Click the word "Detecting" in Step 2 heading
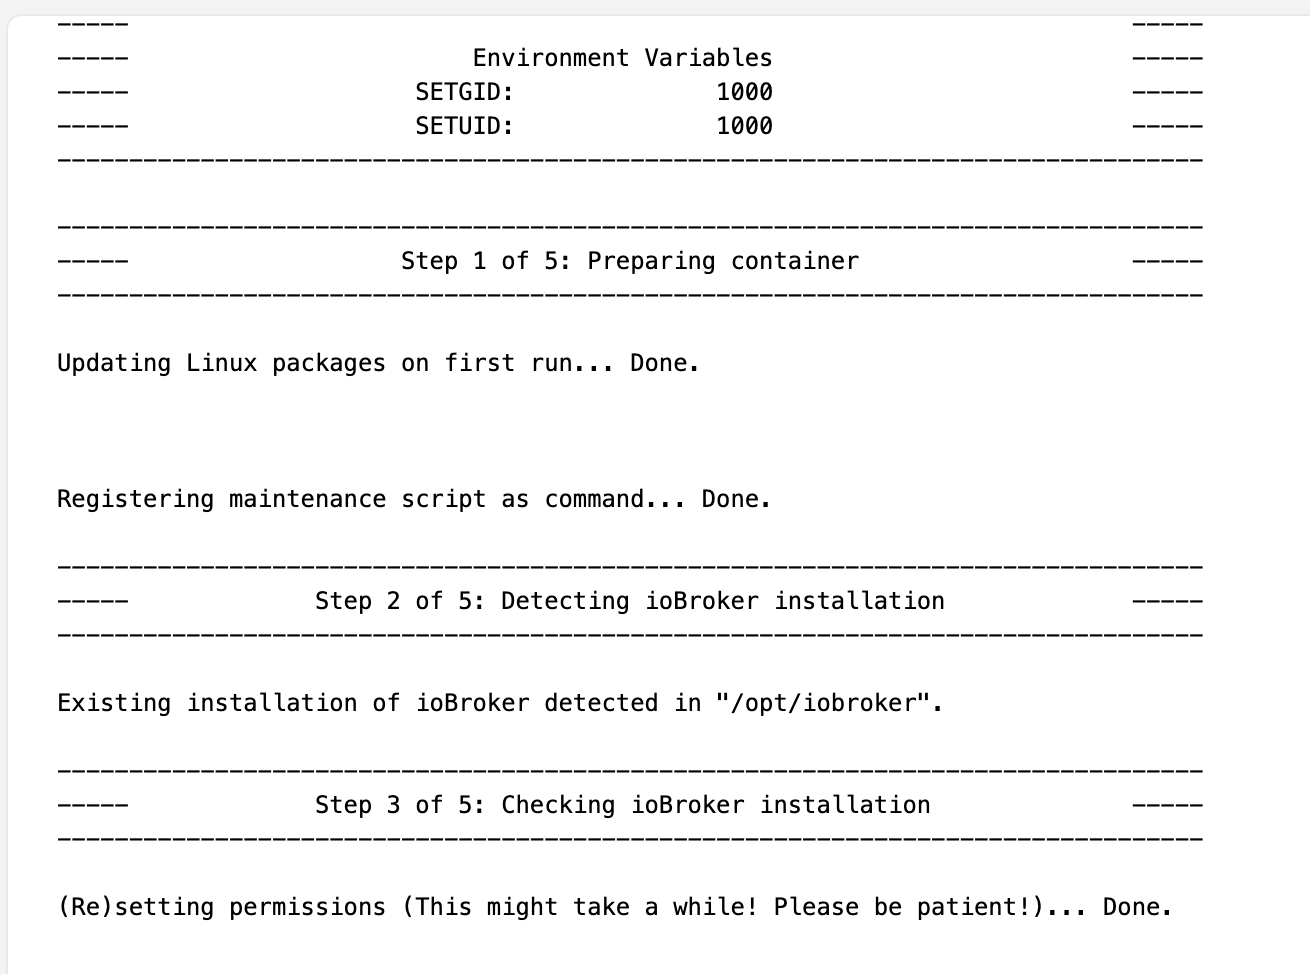The image size is (1310, 974). pos(565,601)
